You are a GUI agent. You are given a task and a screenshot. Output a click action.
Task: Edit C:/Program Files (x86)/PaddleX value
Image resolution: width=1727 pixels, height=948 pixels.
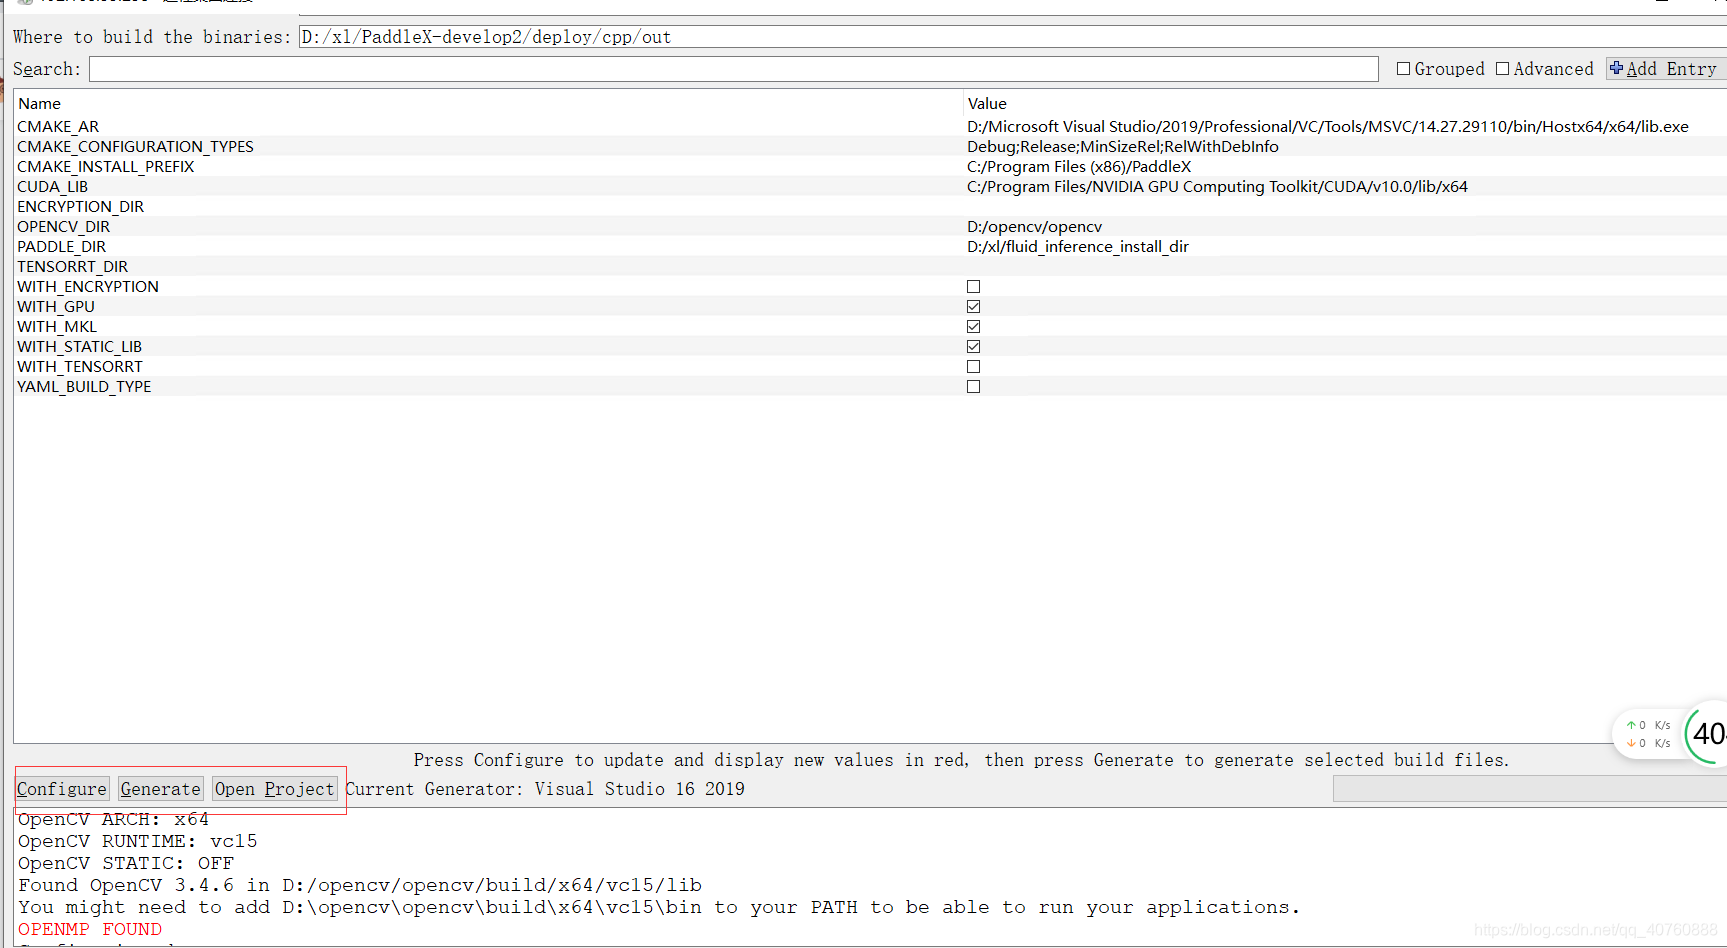coord(1079,167)
